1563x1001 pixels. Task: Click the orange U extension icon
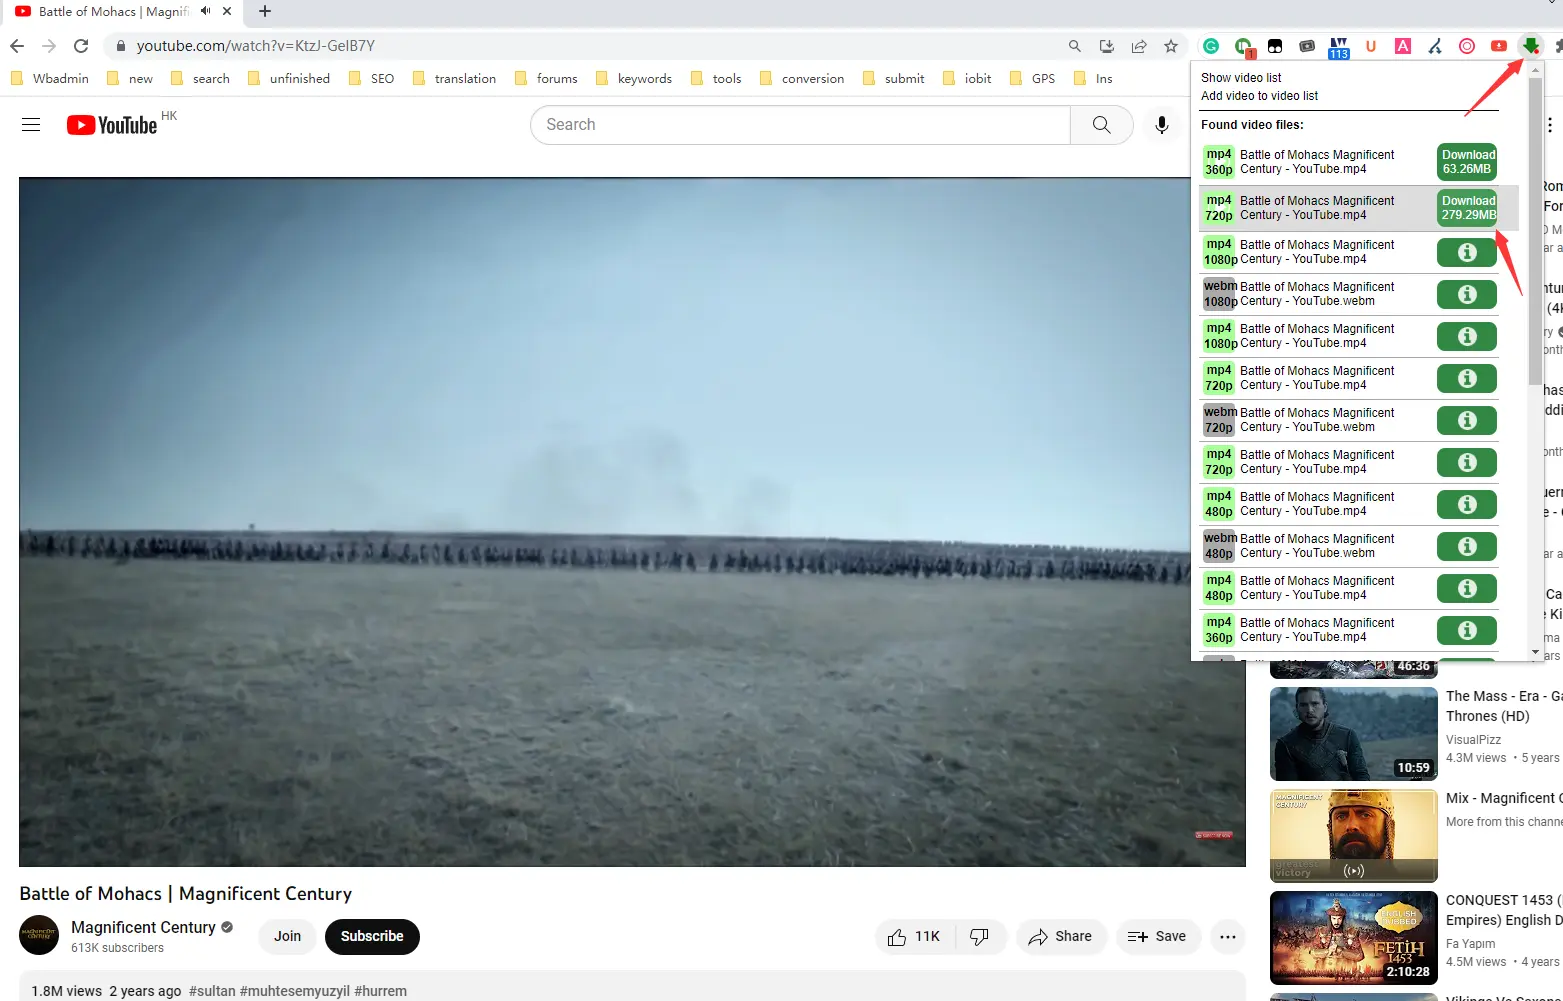[1371, 46]
